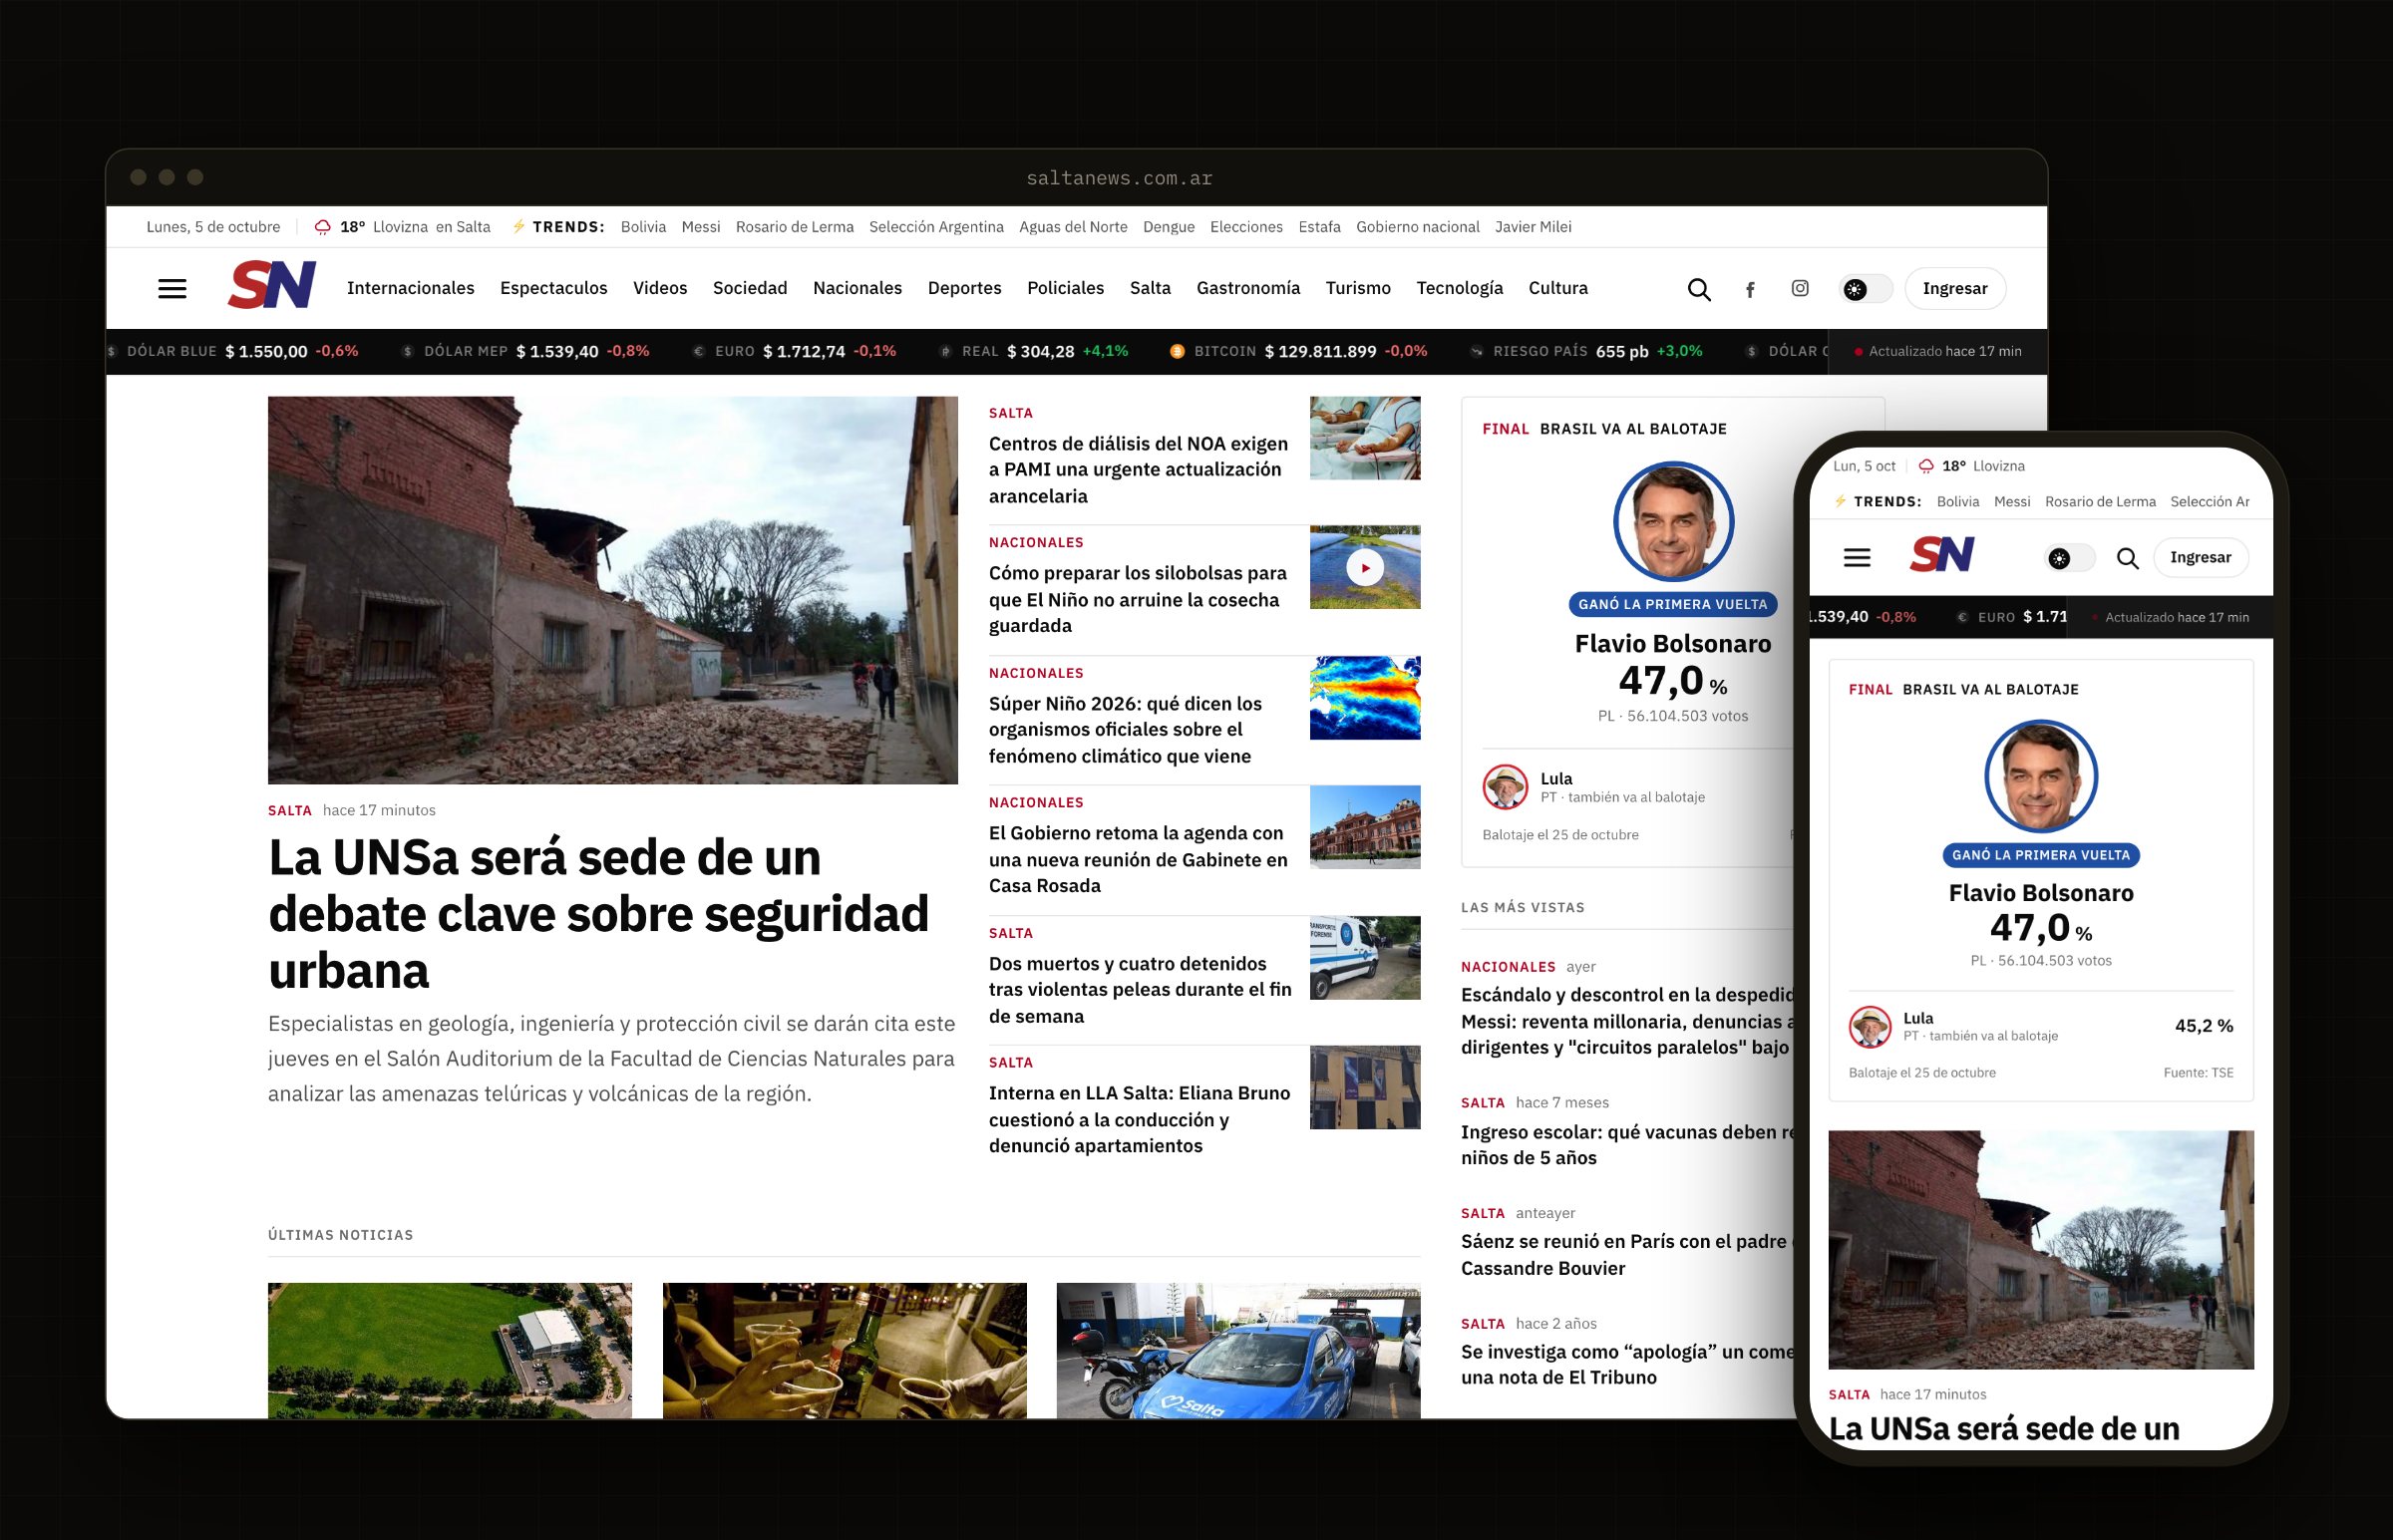
Task: Click the RIESGO PAÍS ticker entry
Action: click(x=1586, y=351)
